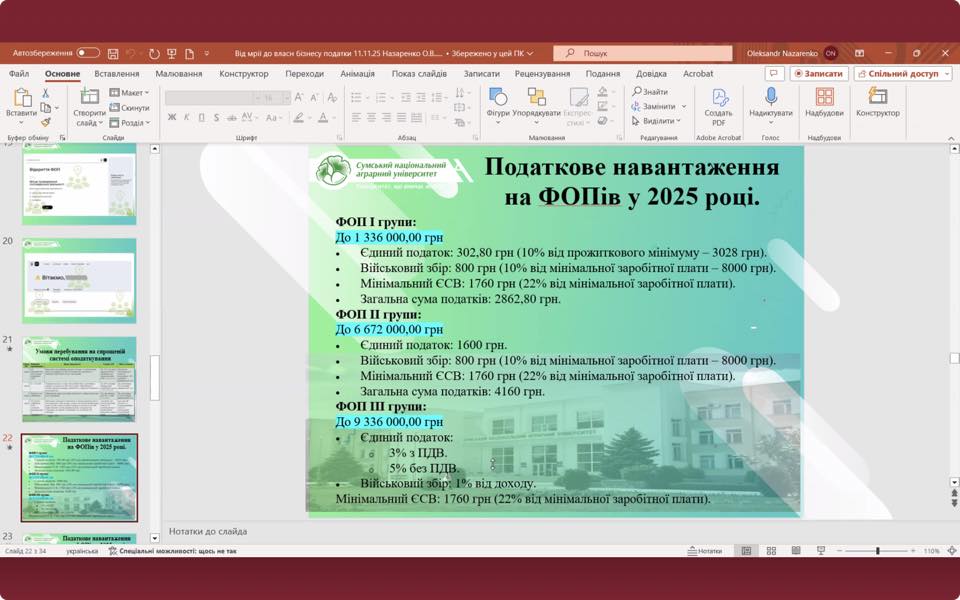This screenshot has width=960, height=600.
Task: Adjust the zoom slider in status bar
Action: coord(877,551)
